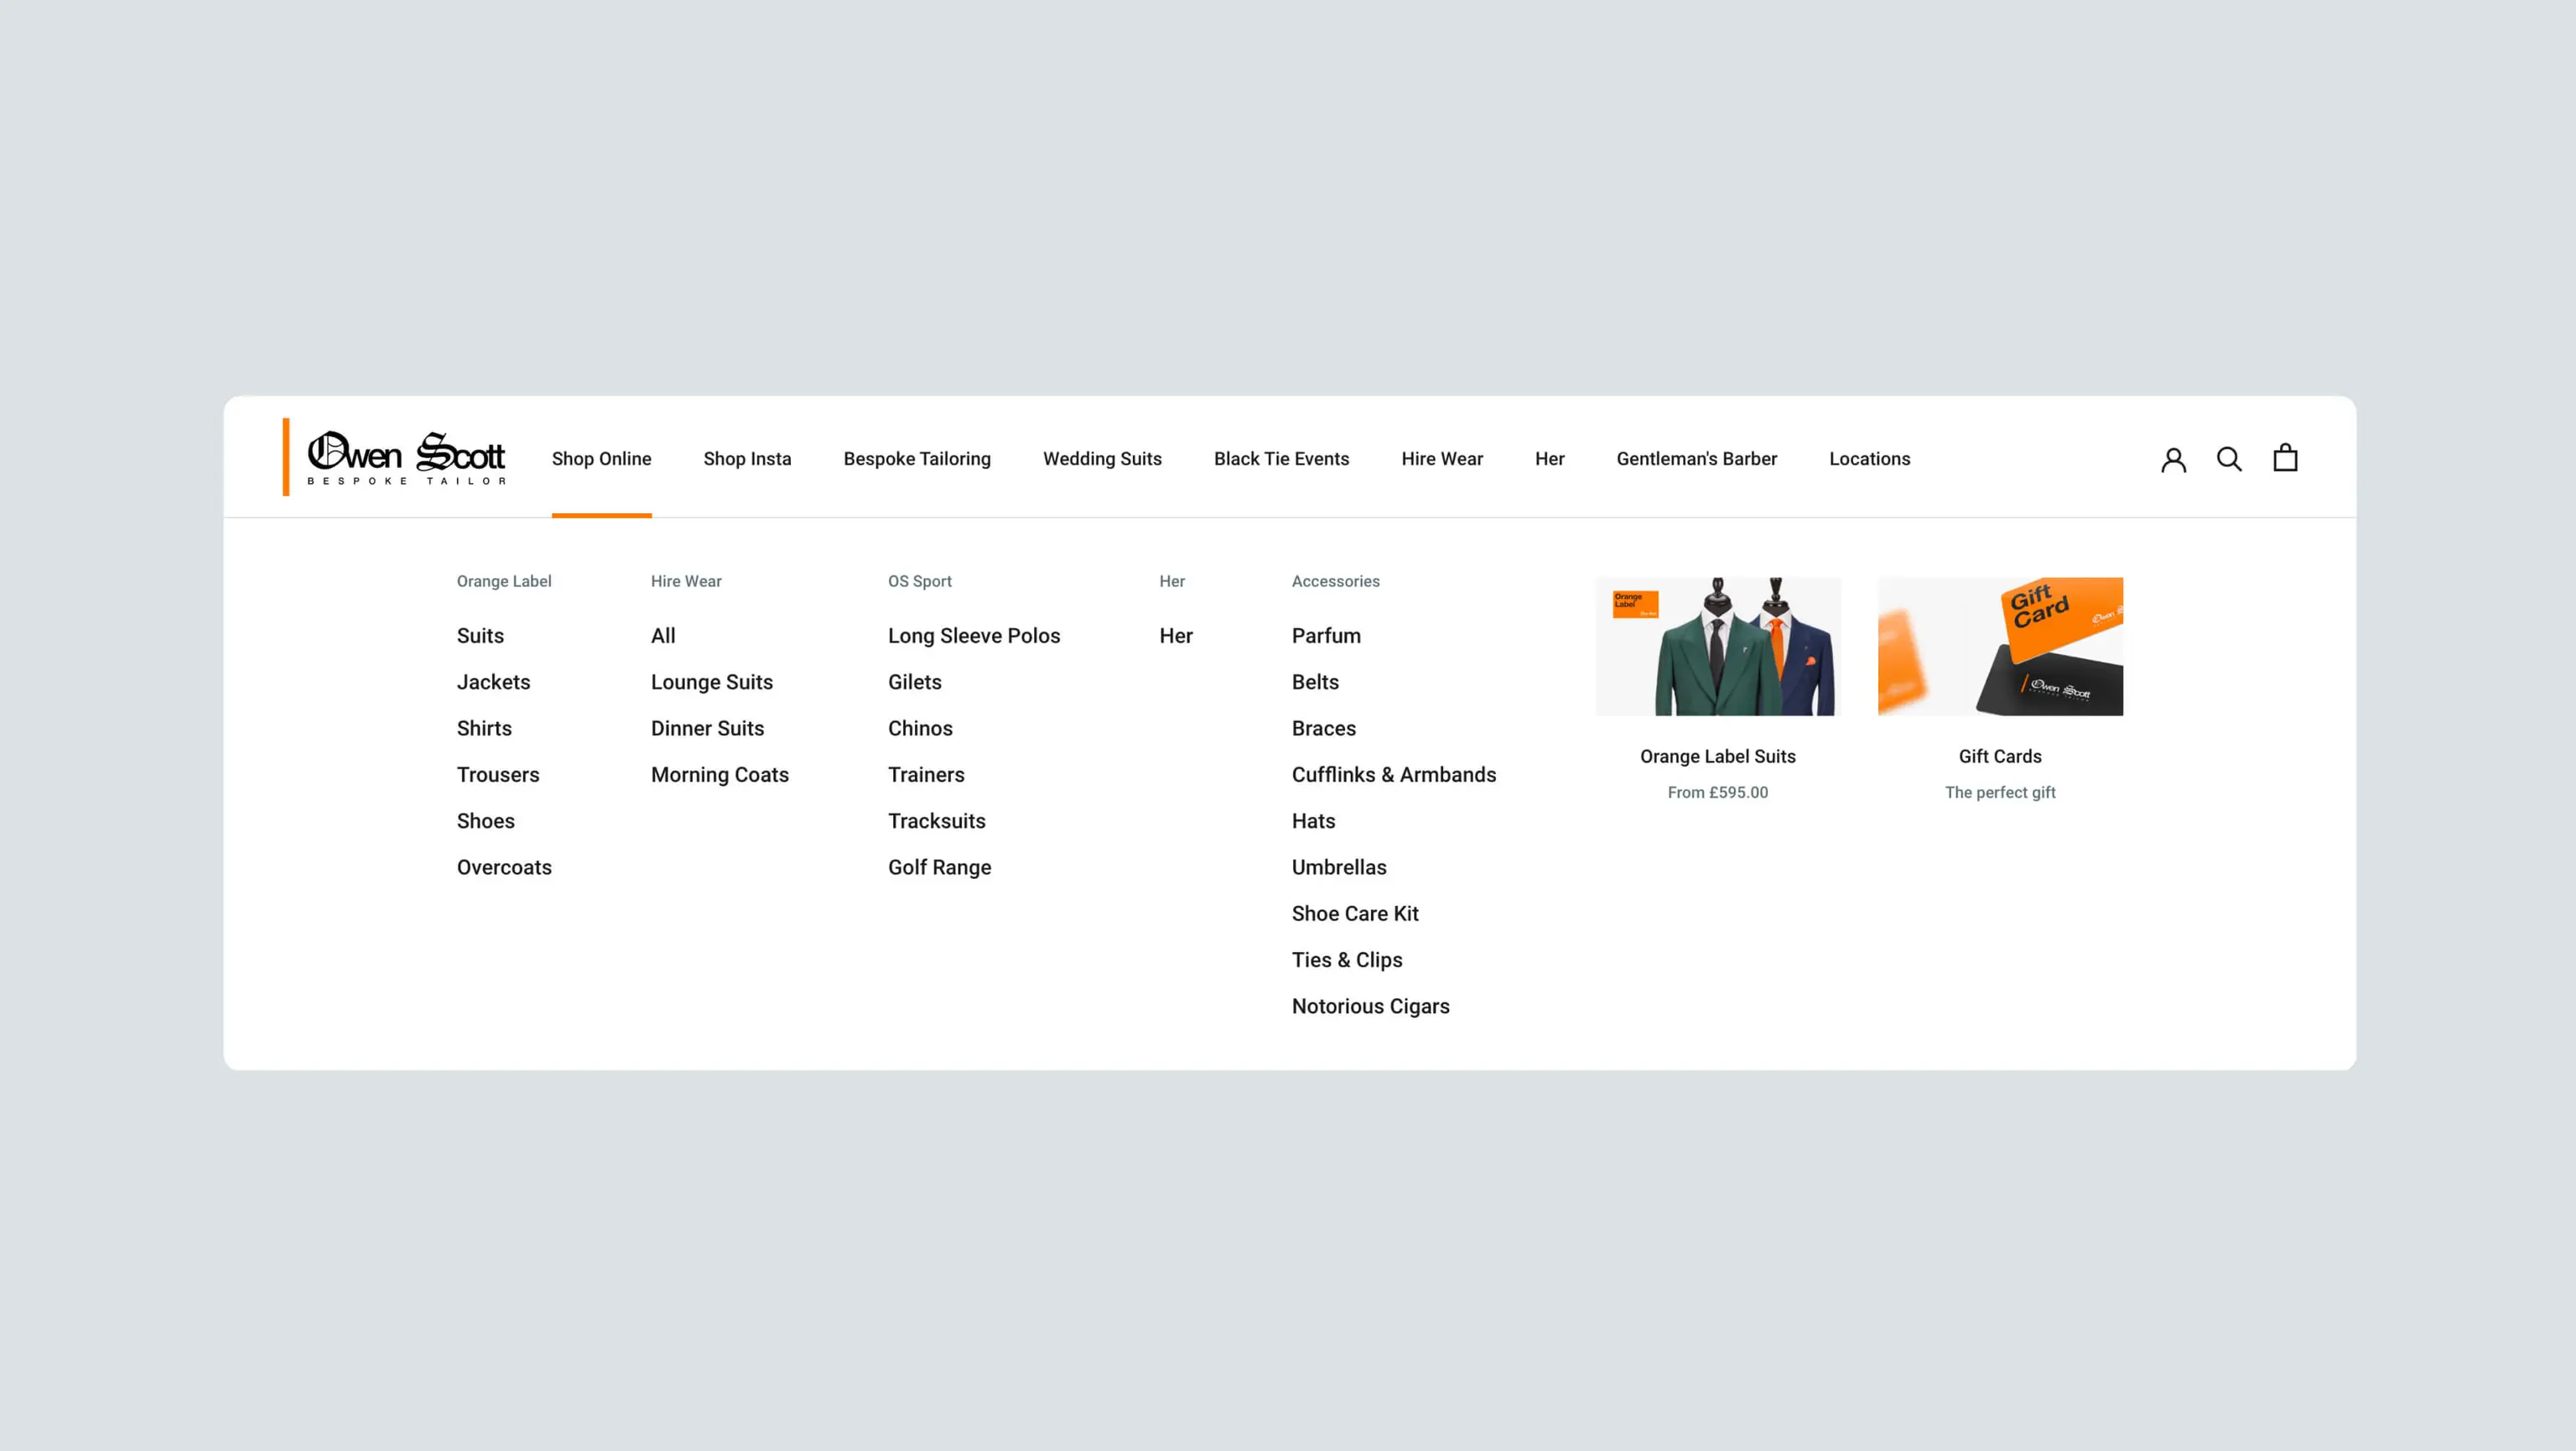Image resolution: width=2576 pixels, height=1451 pixels.
Task: Click the Gift Cards promotional image
Action: pyautogui.click(x=2000, y=646)
